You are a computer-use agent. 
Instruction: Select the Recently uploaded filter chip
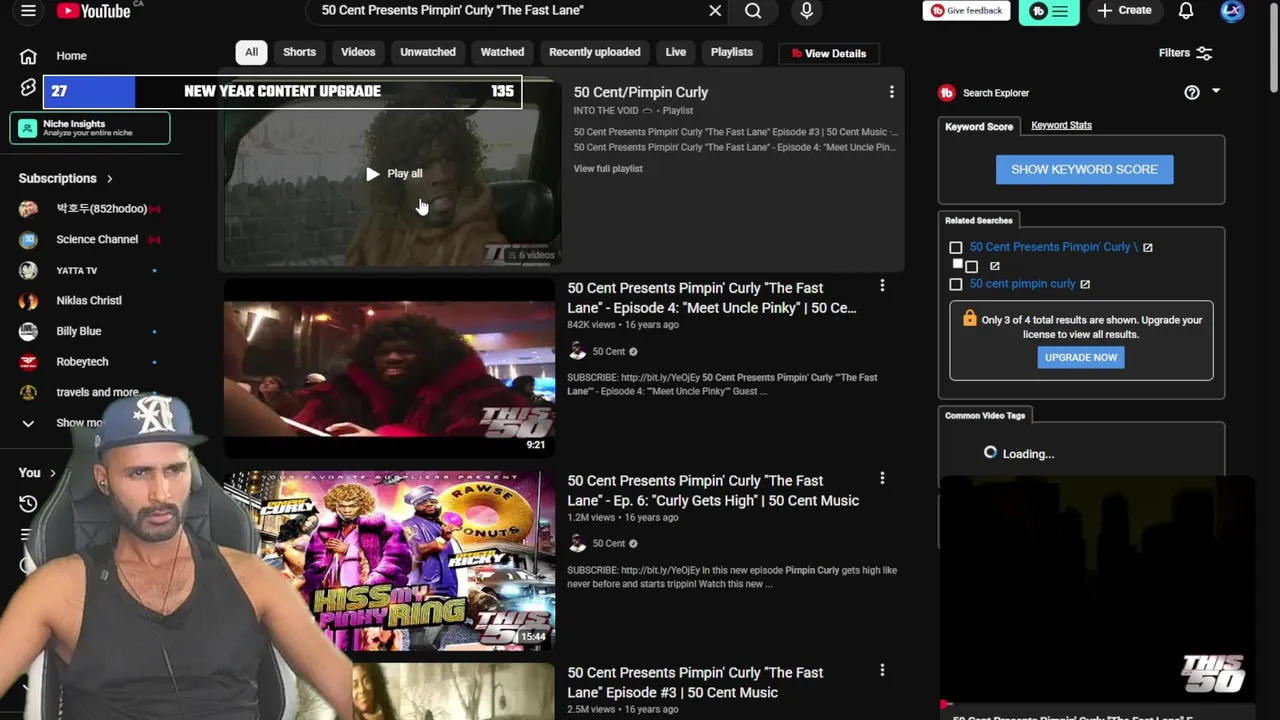(595, 52)
